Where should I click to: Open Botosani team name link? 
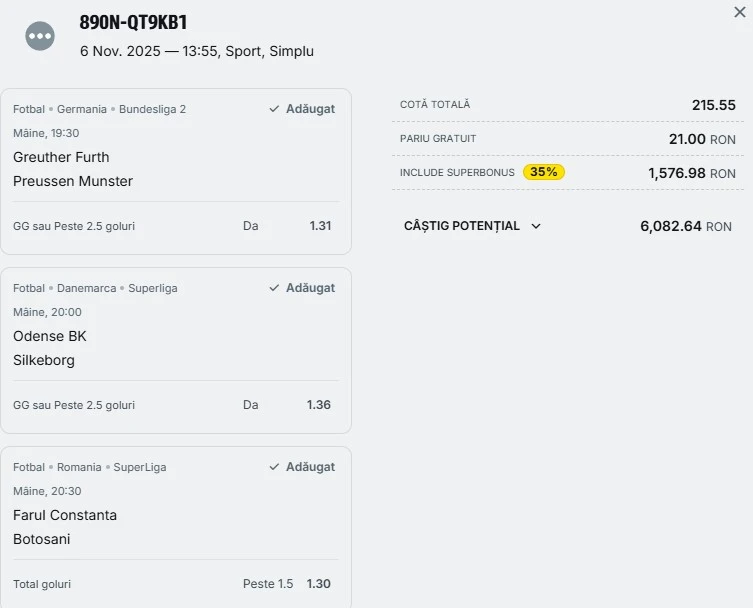tap(42, 539)
